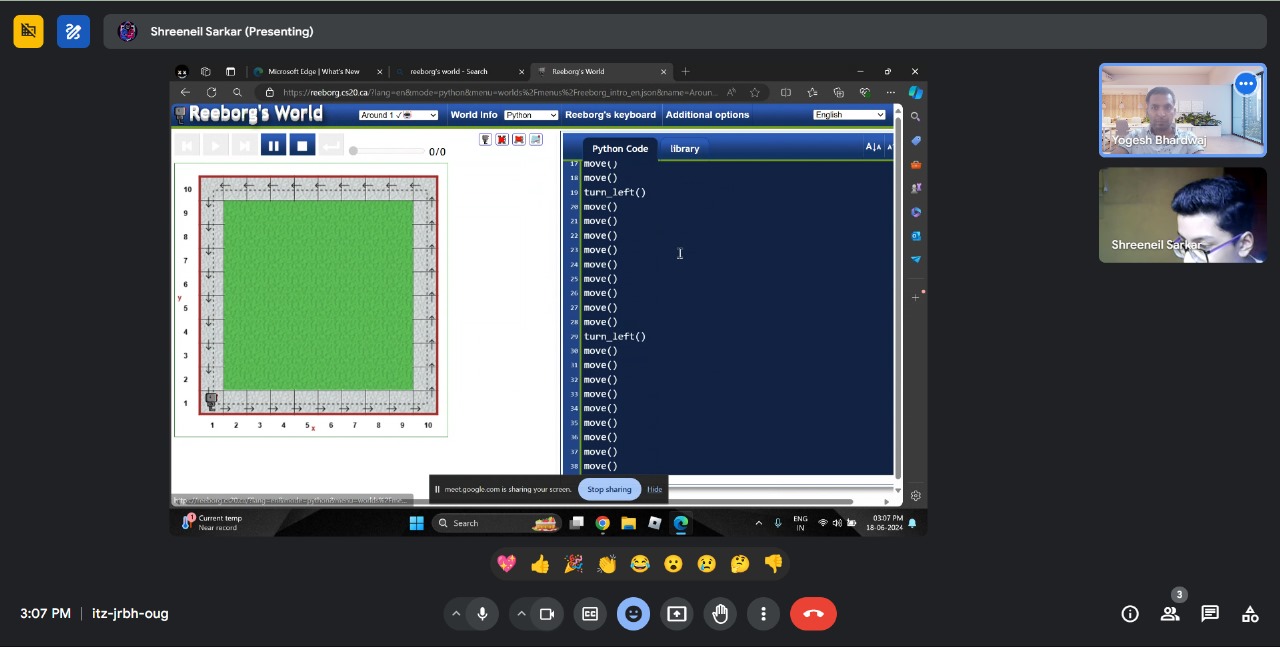
Task: Toggle Edge split screen icon
Action: click(785, 93)
